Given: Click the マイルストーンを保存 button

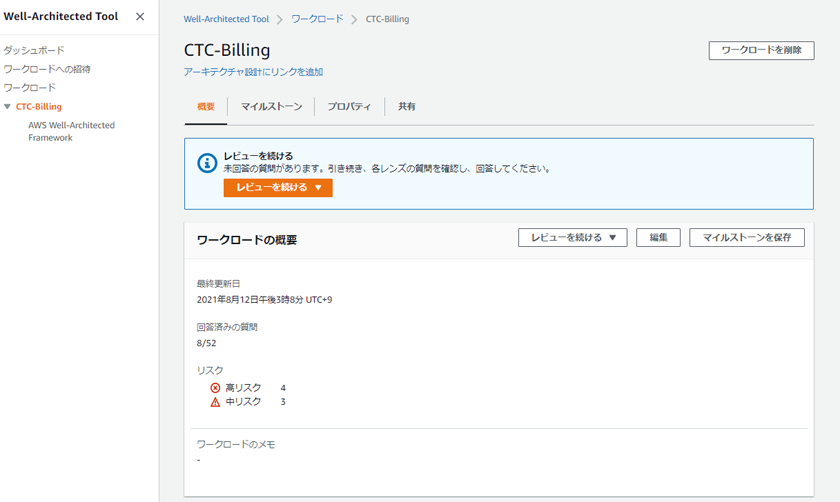Looking at the screenshot, I should 747,237.
